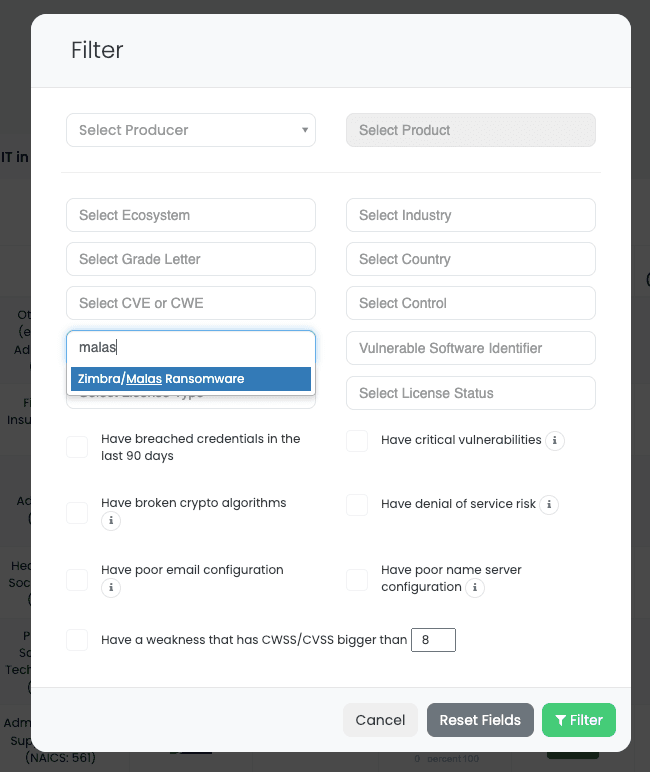Open the Select Producer dropdown

[191, 130]
